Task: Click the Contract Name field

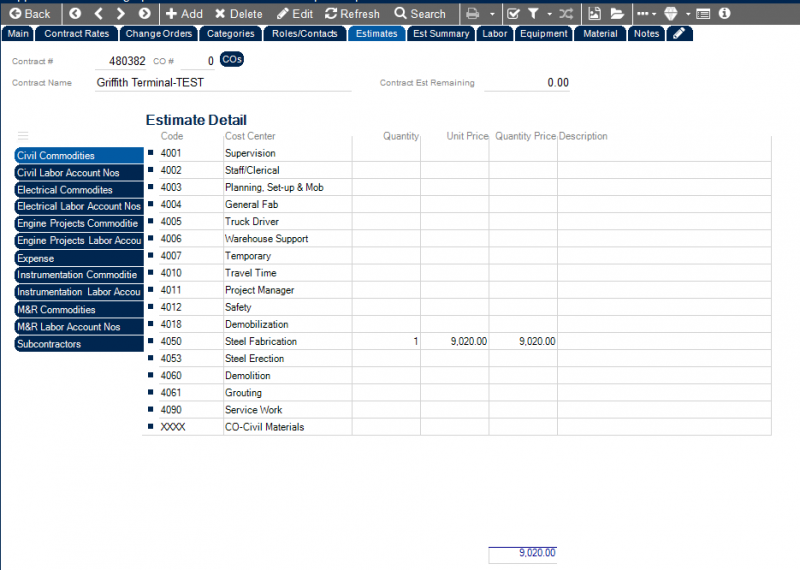Action: click(223, 83)
